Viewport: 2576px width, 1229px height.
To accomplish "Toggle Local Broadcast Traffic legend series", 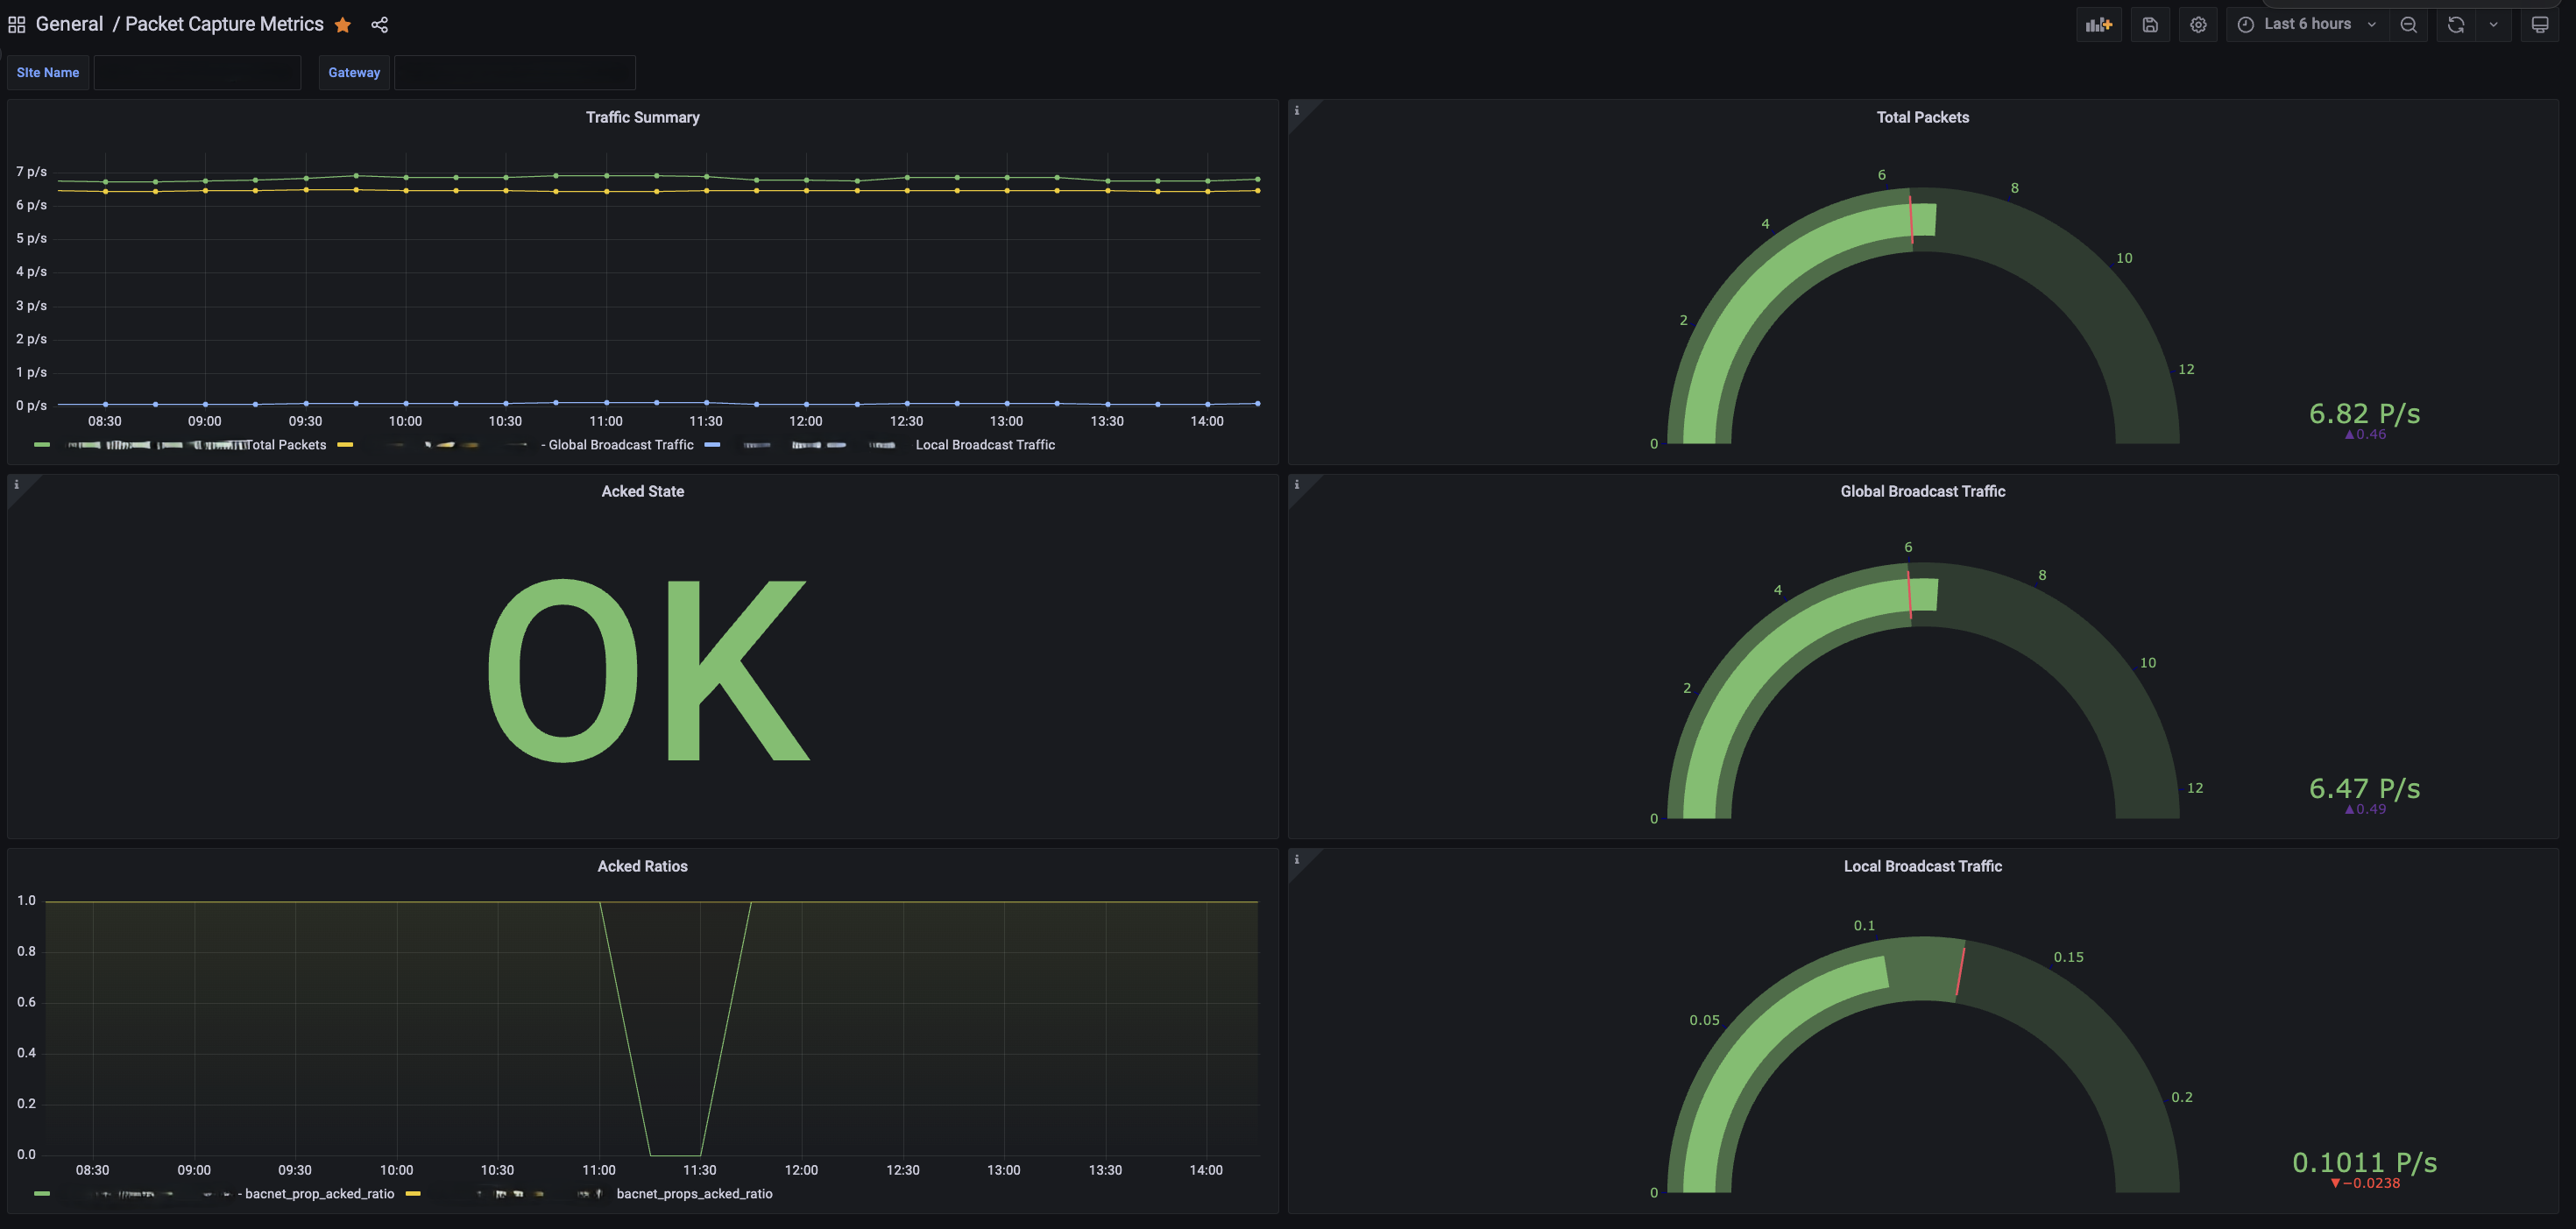I will tap(984, 445).
